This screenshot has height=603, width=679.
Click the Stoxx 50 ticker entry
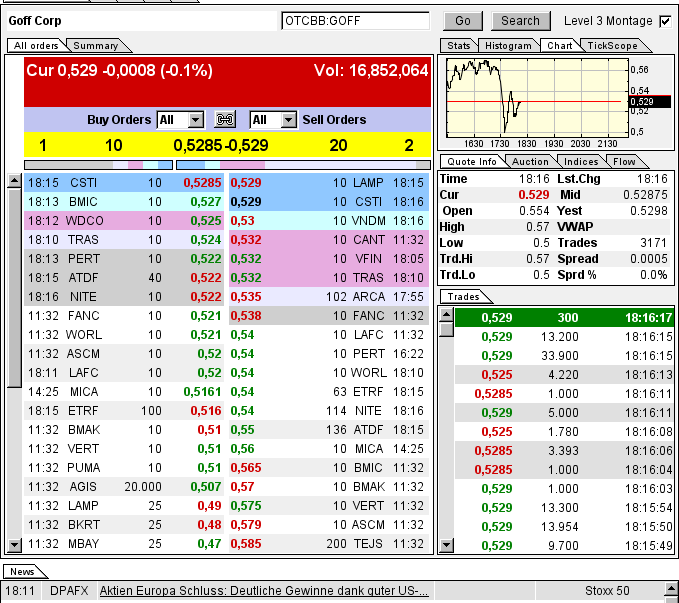(607, 591)
